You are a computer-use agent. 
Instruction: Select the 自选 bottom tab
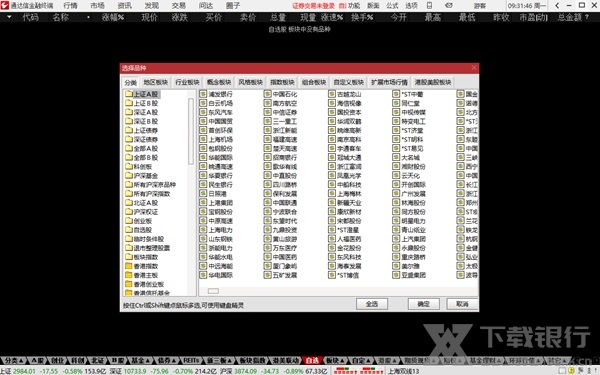click(312, 360)
